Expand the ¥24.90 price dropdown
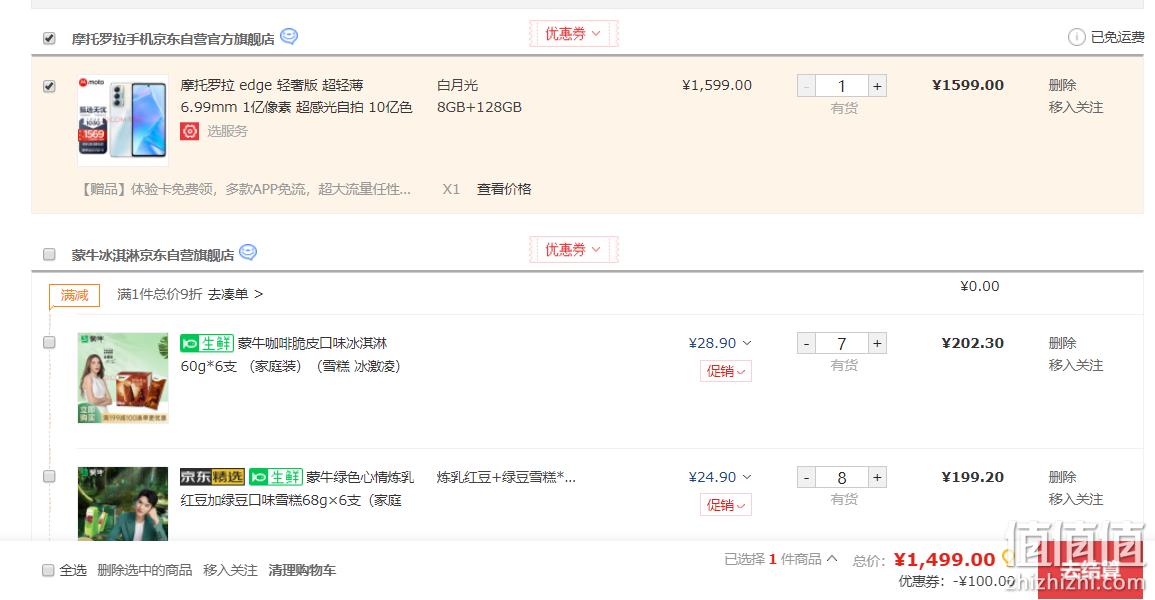This screenshot has height=600, width=1155. point(747,477)
